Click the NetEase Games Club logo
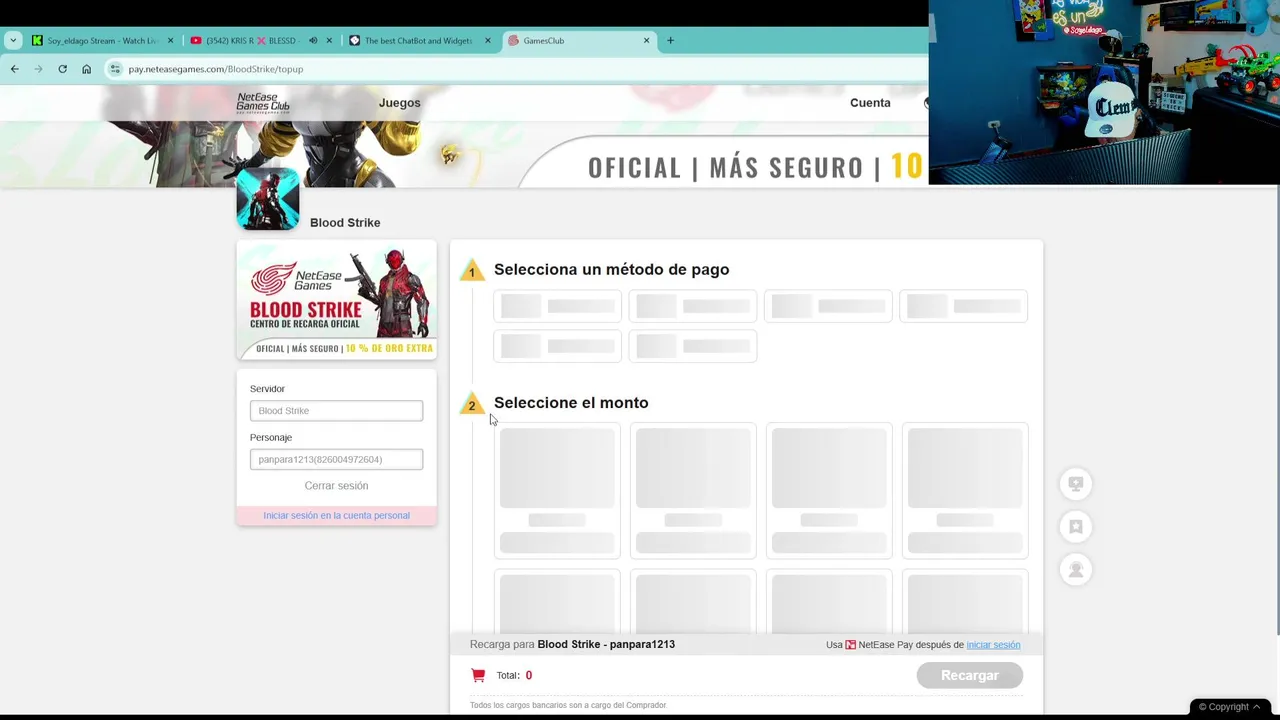1280x720 pixels. (263, 103)
